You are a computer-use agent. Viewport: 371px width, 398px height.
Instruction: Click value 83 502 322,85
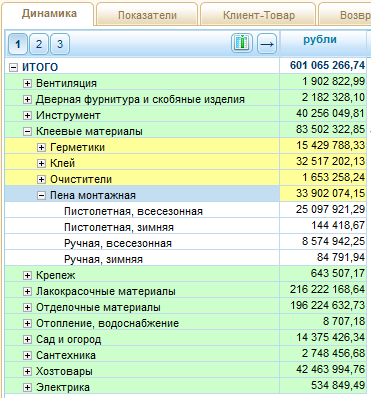[330, 129]
